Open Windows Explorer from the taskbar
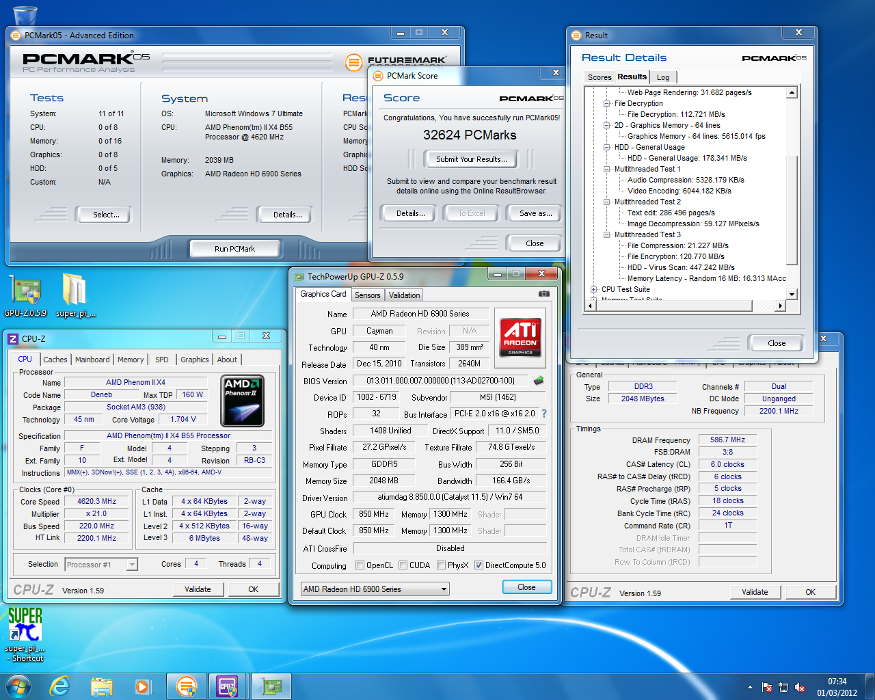 (x=101, y=686)
